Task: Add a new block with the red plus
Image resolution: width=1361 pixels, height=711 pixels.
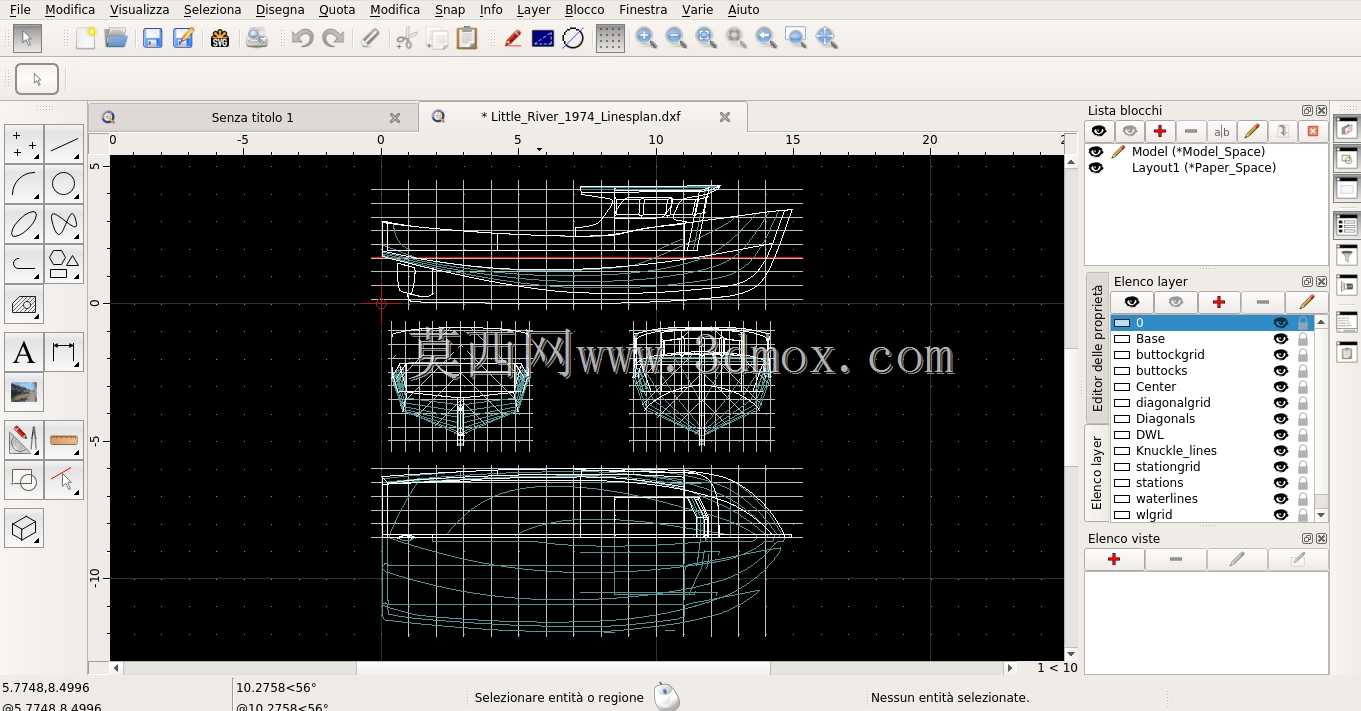Action: pyautogui.click(x=1160, y=131)
